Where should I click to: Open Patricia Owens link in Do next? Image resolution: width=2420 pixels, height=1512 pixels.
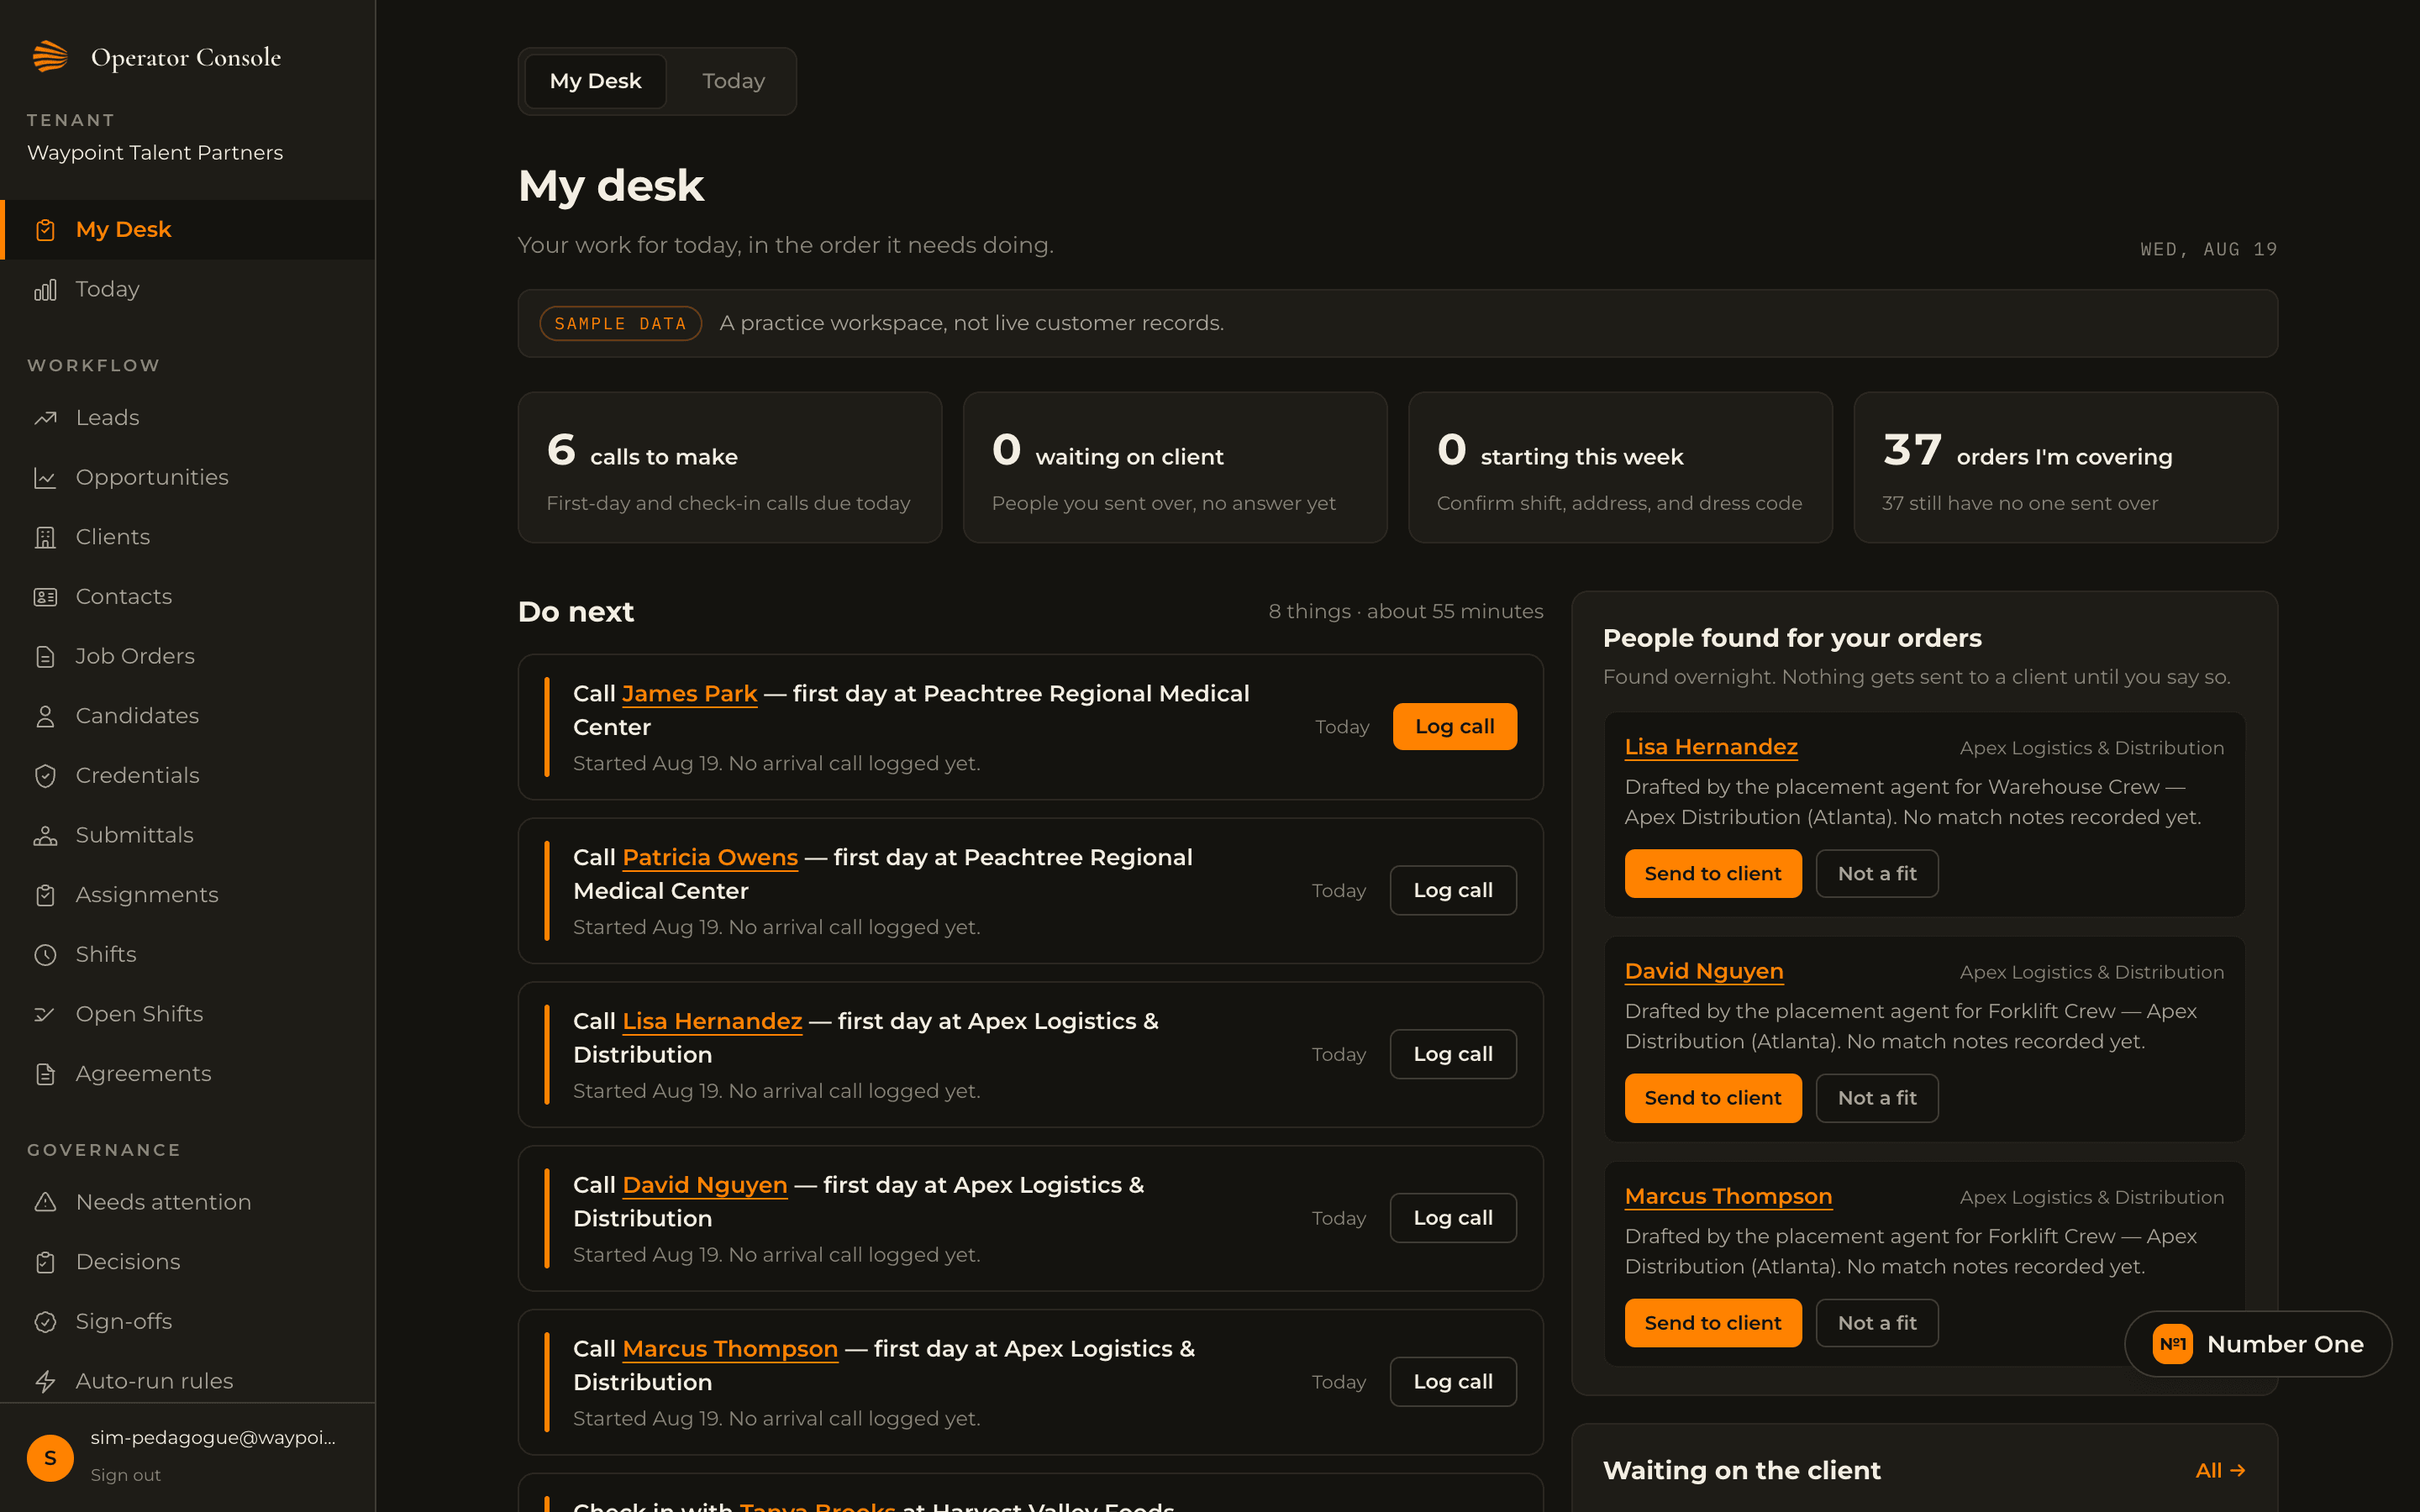pos(710,858)
